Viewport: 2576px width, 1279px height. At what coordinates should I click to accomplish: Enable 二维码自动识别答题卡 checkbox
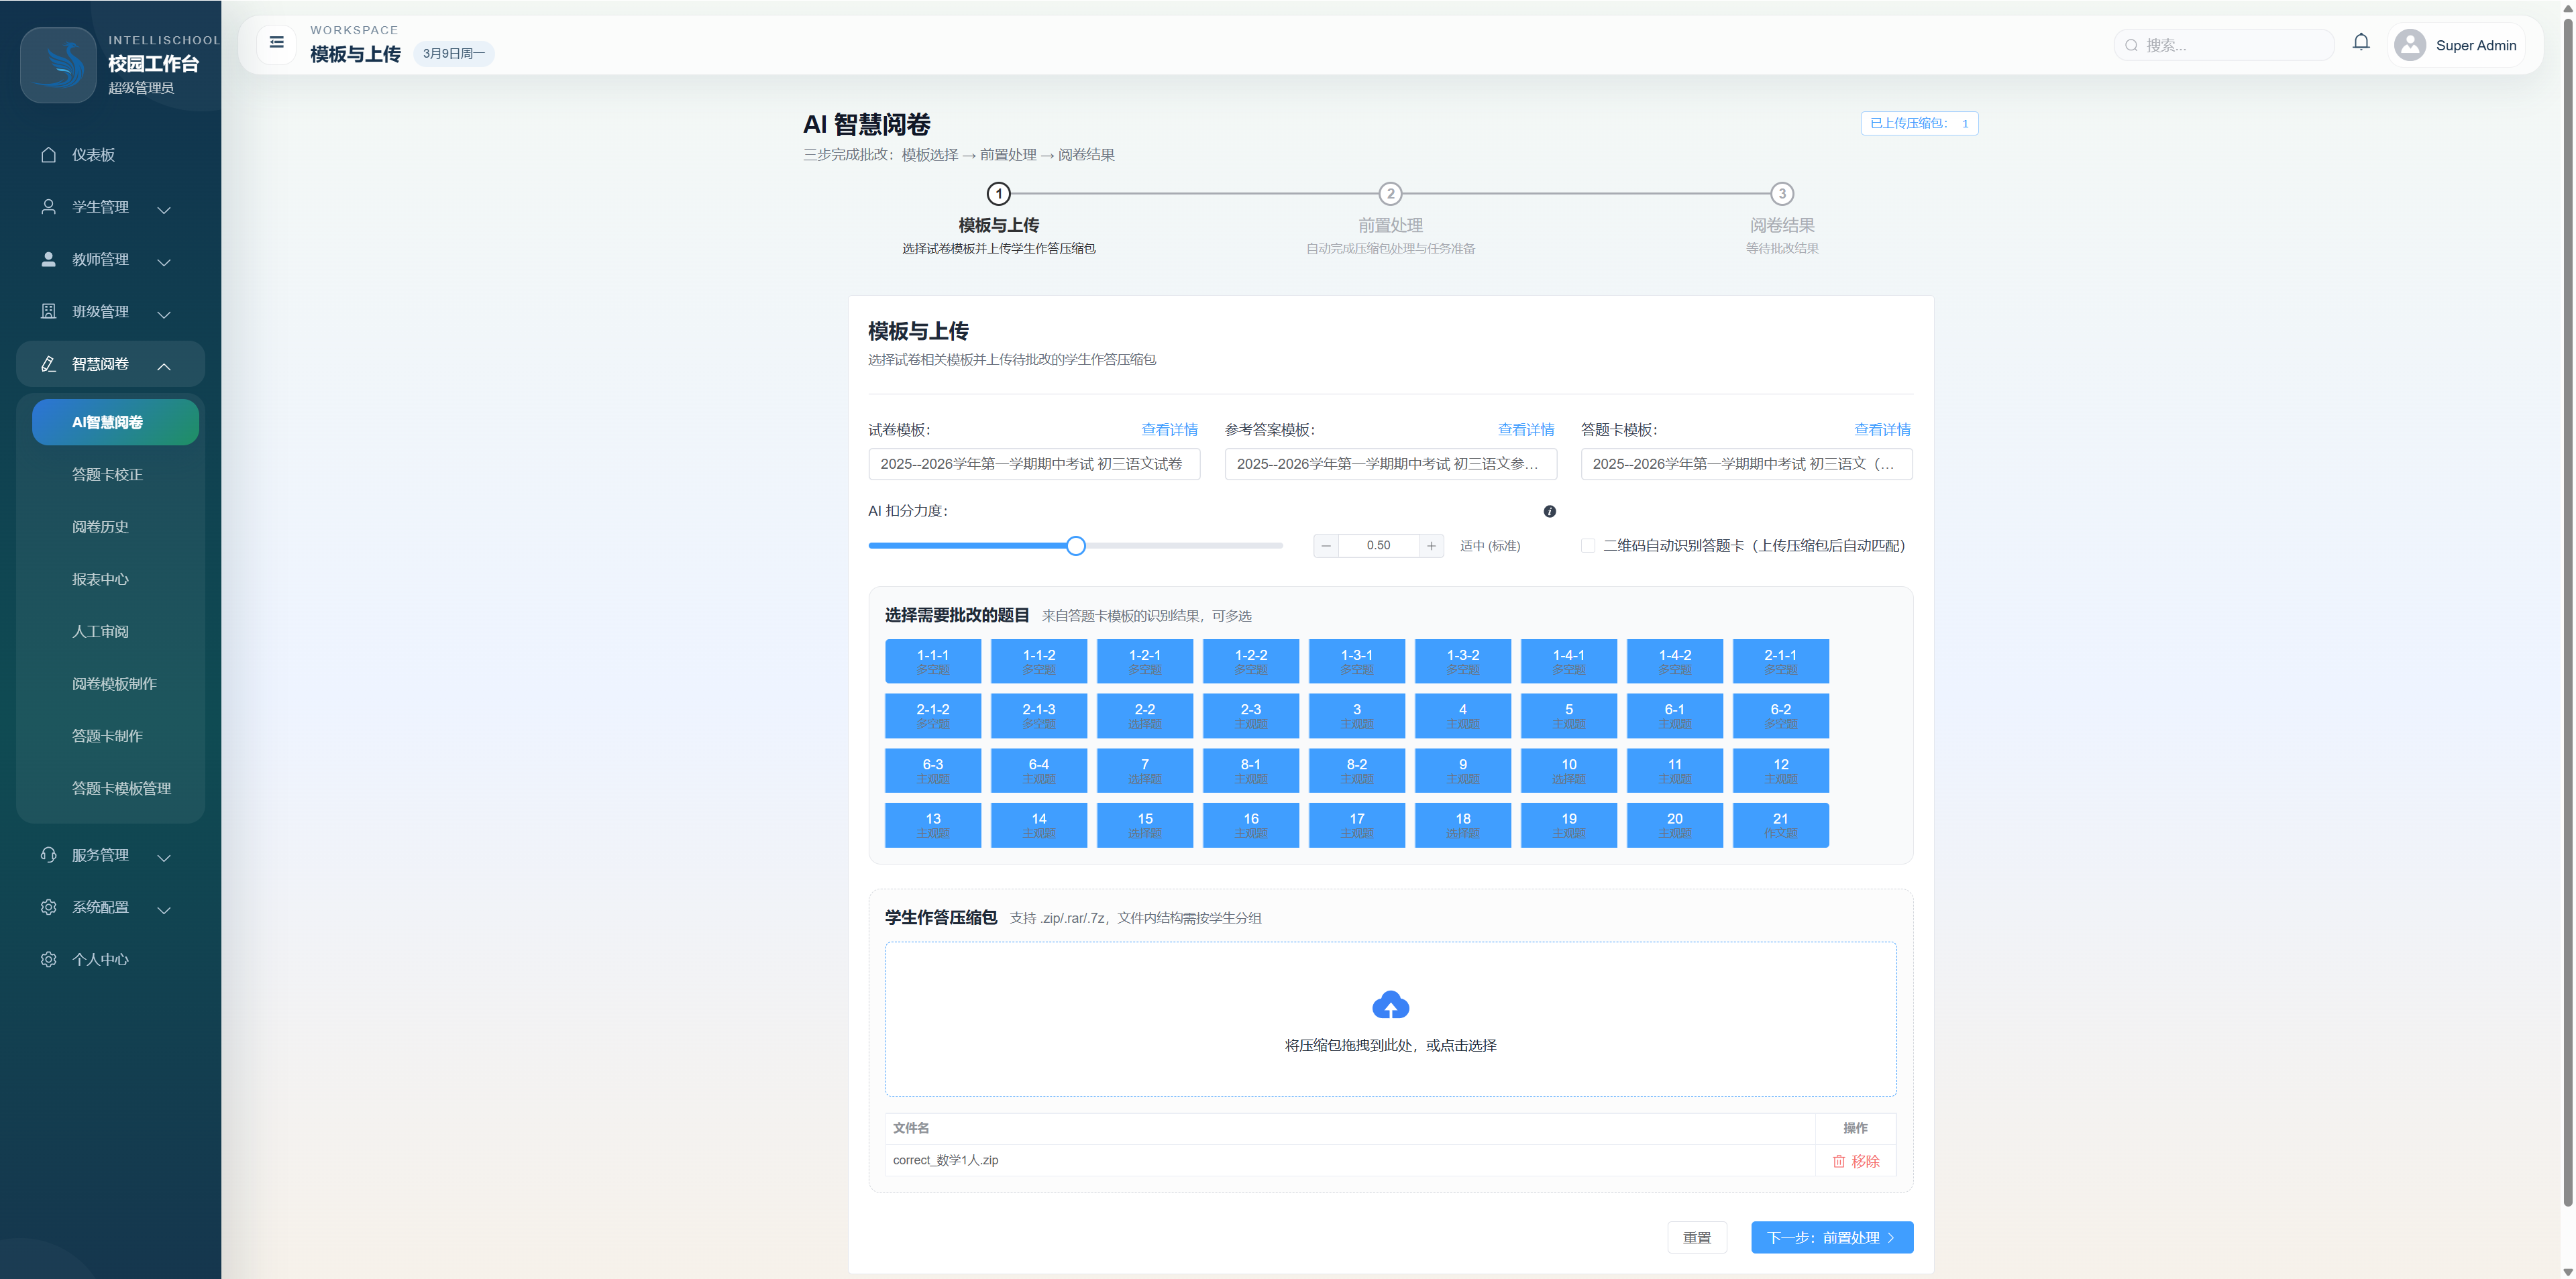[1588, 546]
